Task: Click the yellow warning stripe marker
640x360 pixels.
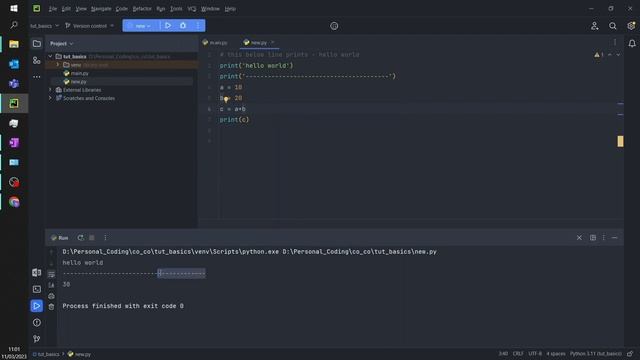Action: click(620, 141)
